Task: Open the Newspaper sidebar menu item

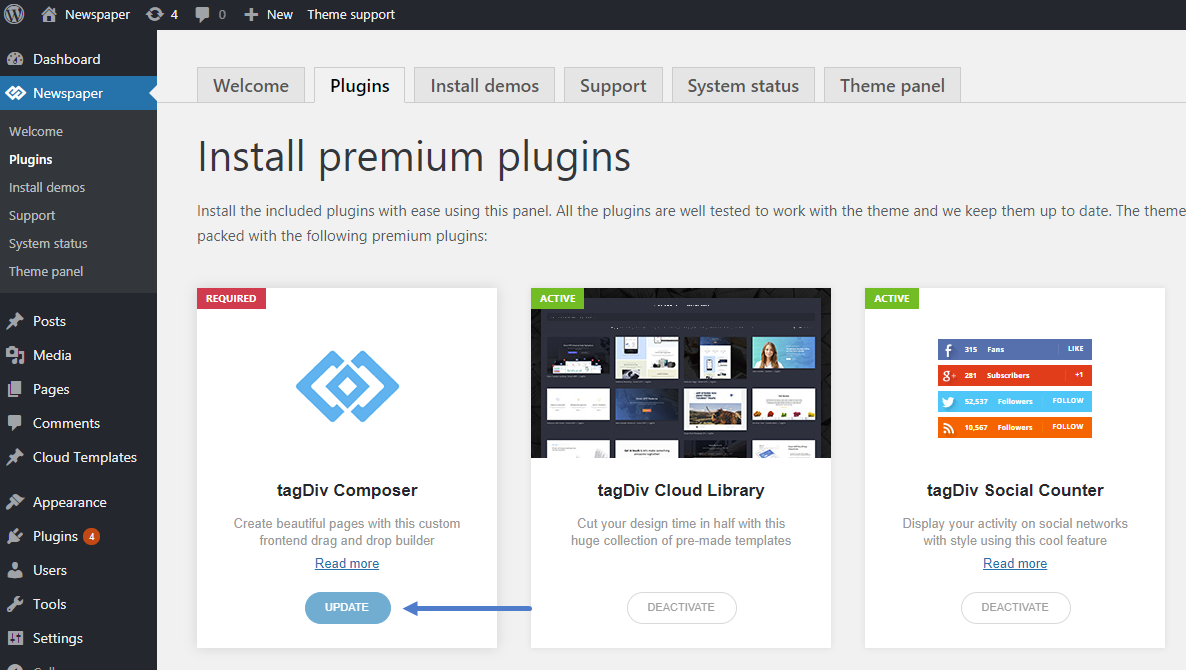Action: (x=79, y=93)
